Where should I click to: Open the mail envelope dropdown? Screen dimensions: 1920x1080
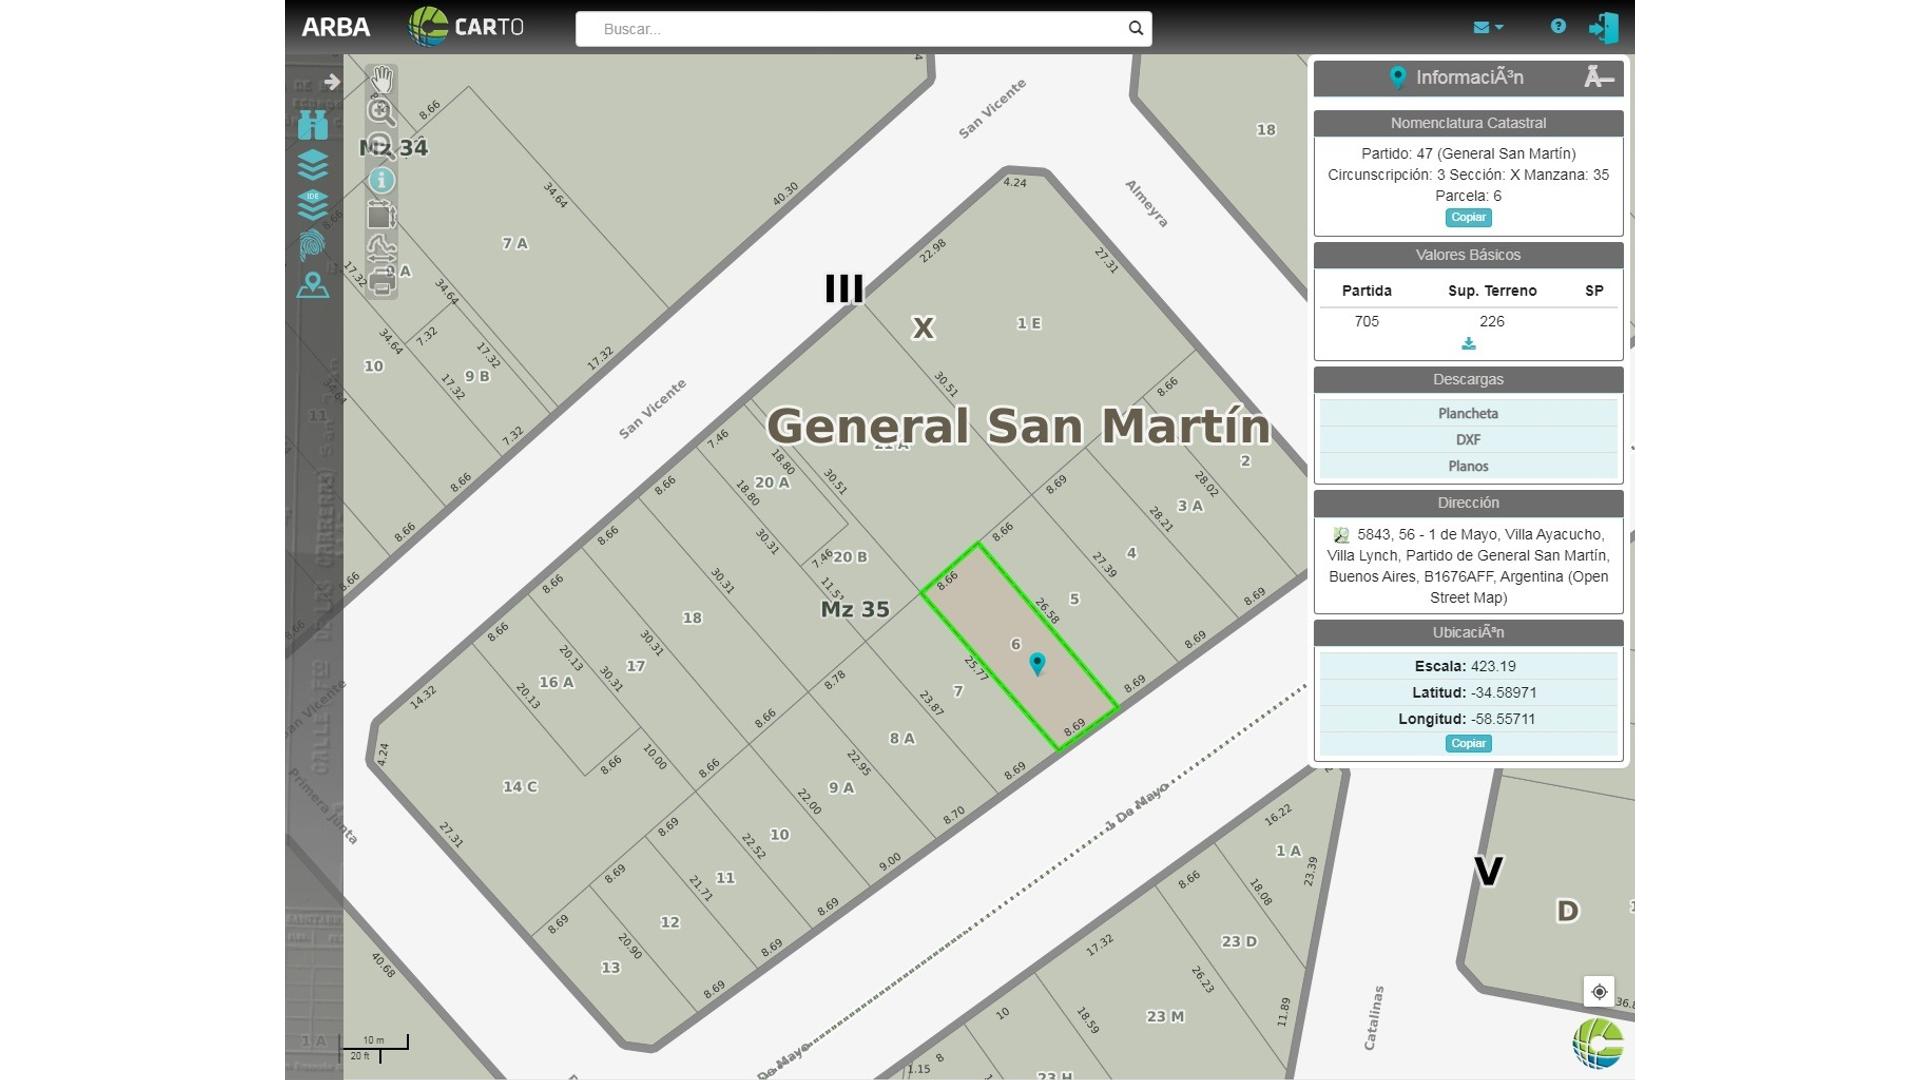1488,28
